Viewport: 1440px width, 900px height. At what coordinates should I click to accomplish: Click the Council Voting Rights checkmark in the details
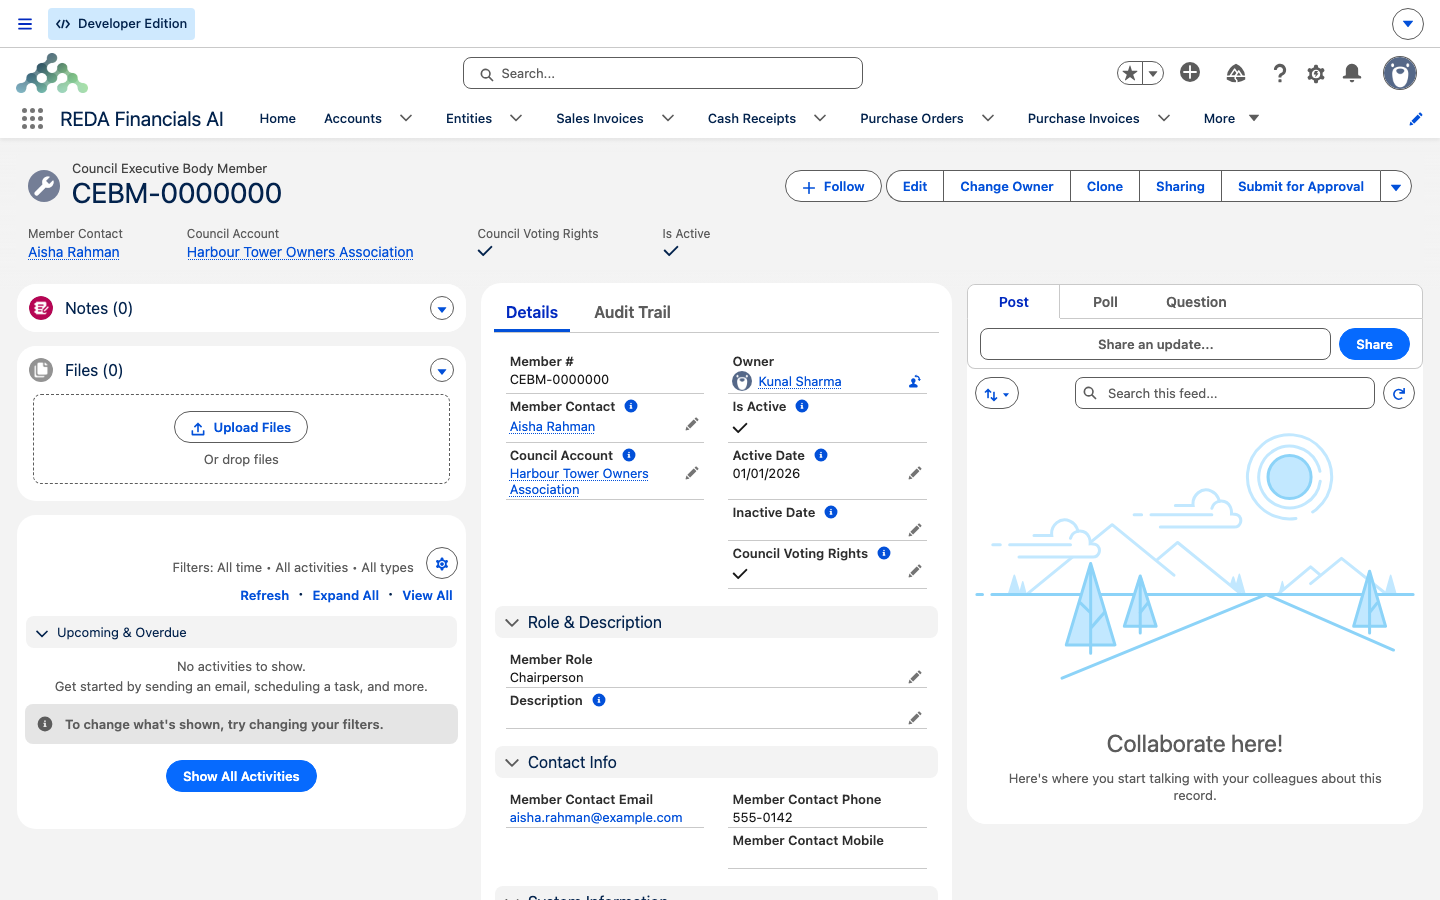(740, 574)
